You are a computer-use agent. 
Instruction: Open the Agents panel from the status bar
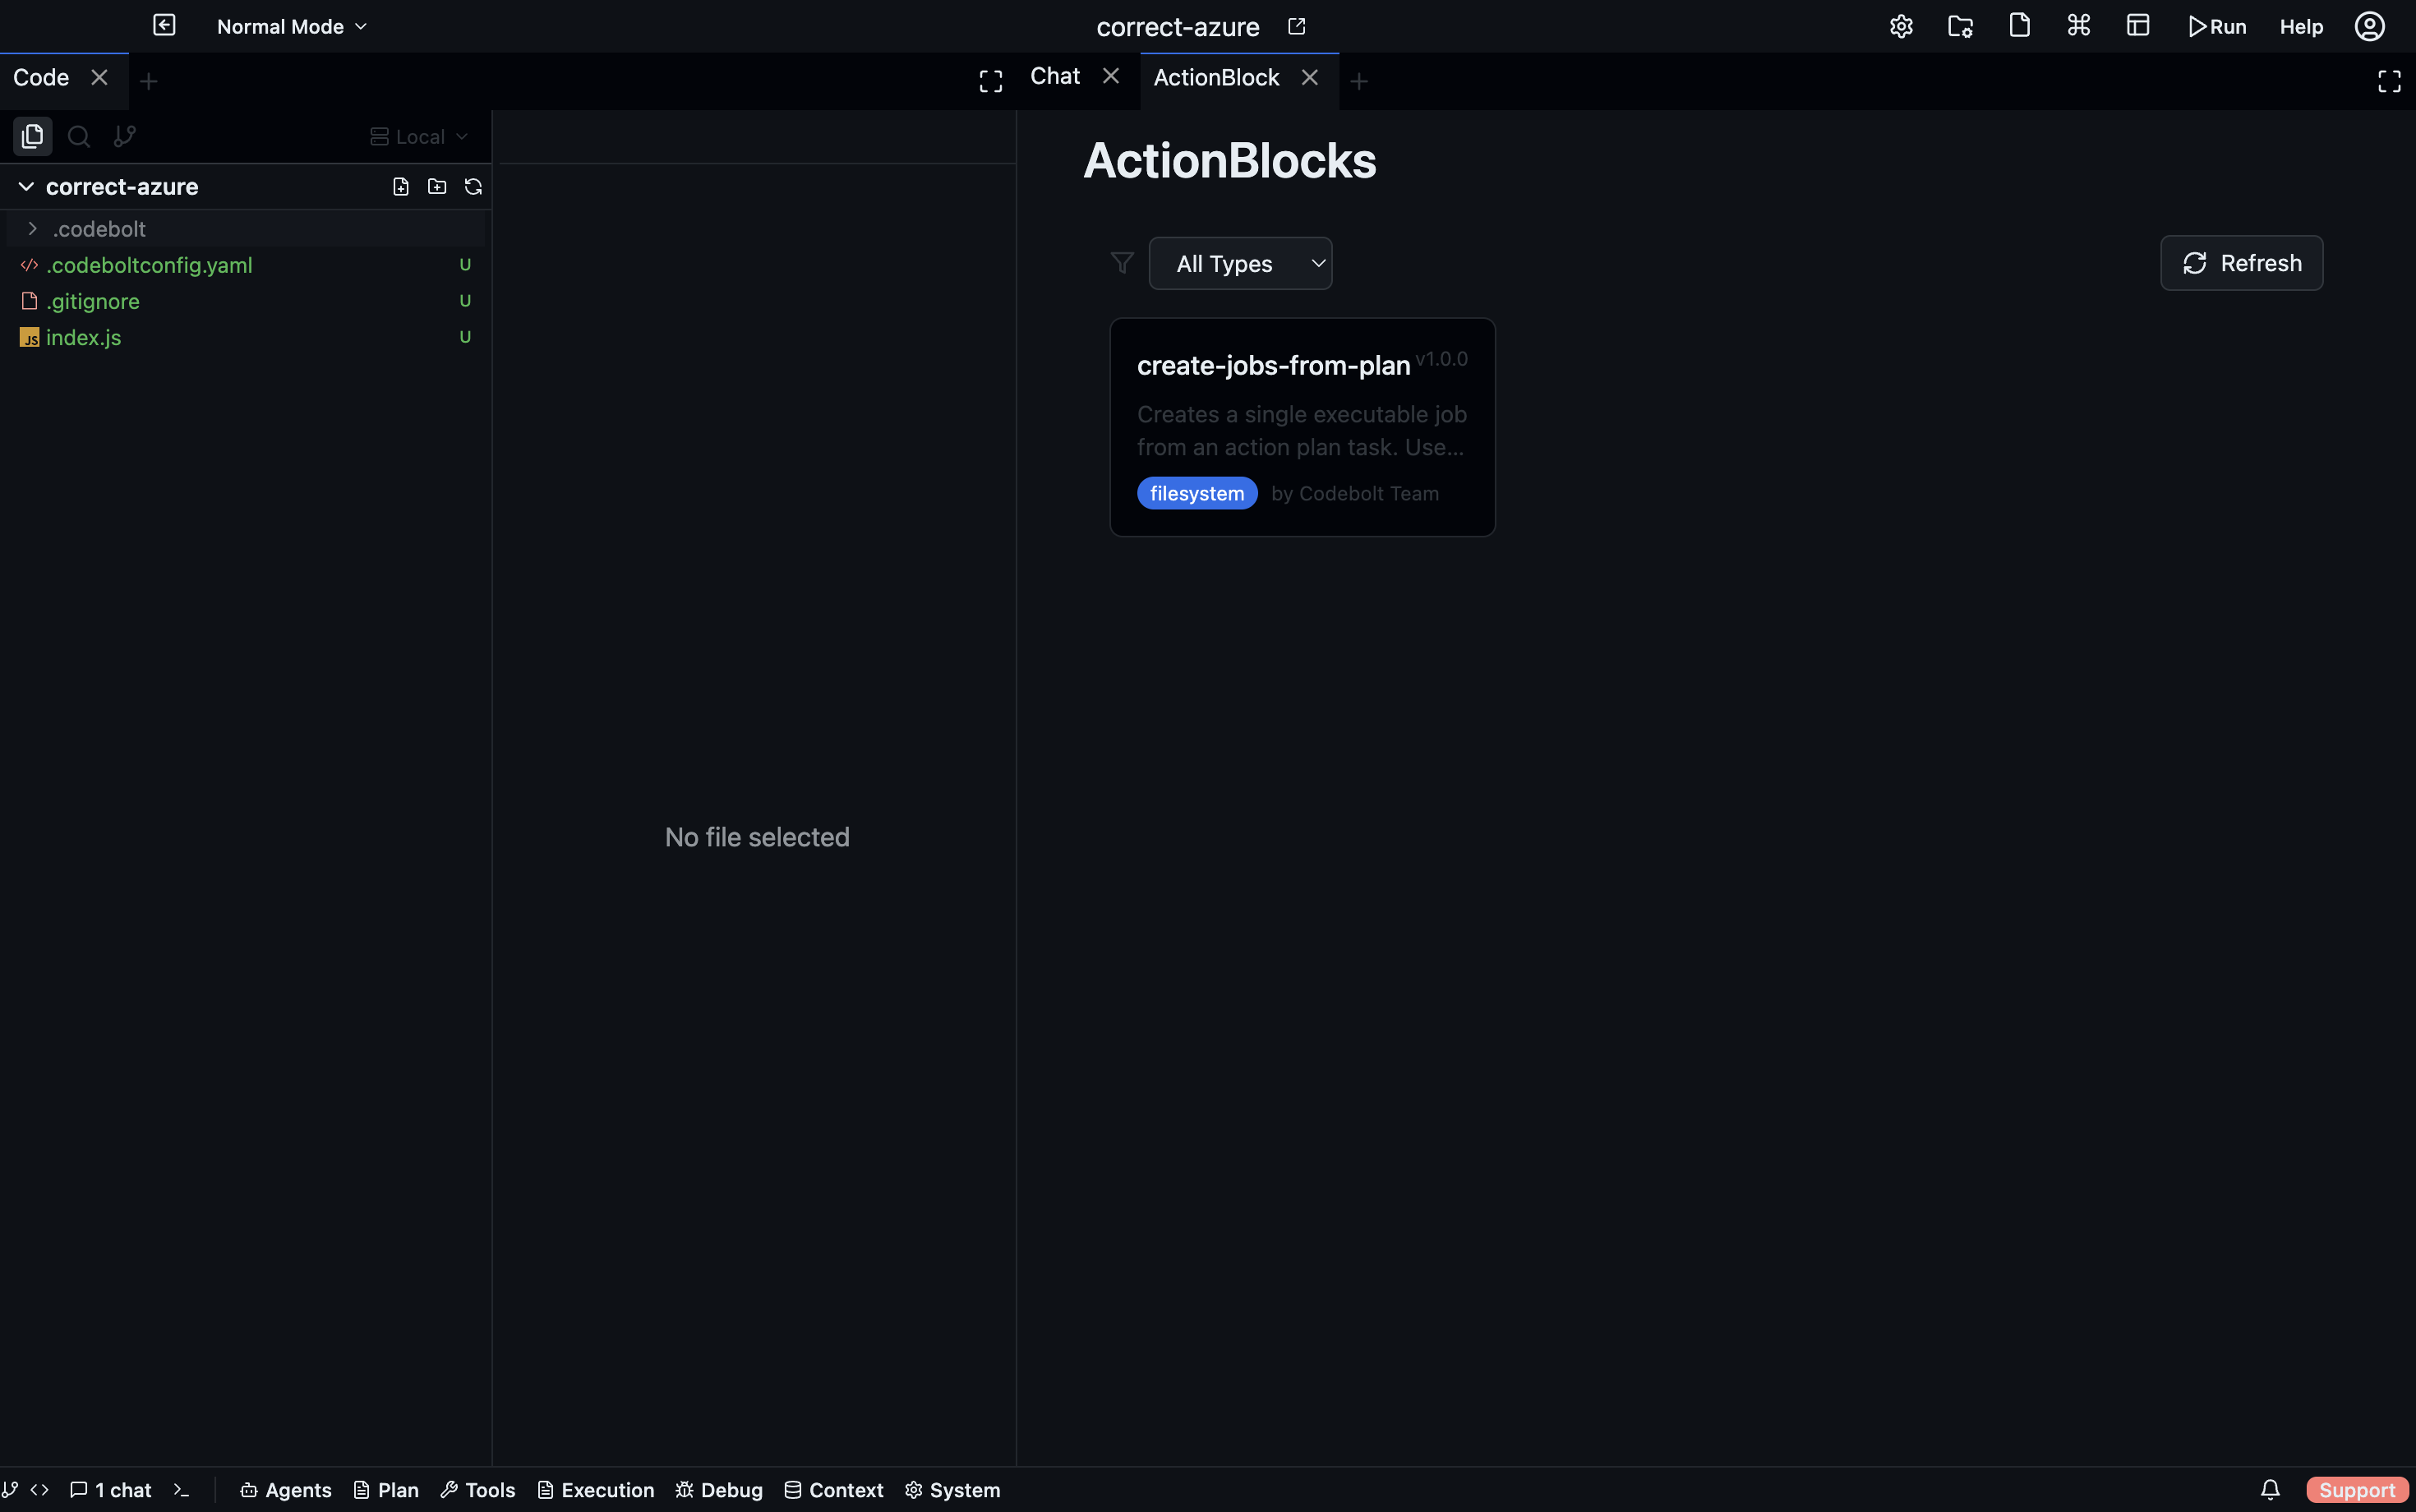point(285,1489)
